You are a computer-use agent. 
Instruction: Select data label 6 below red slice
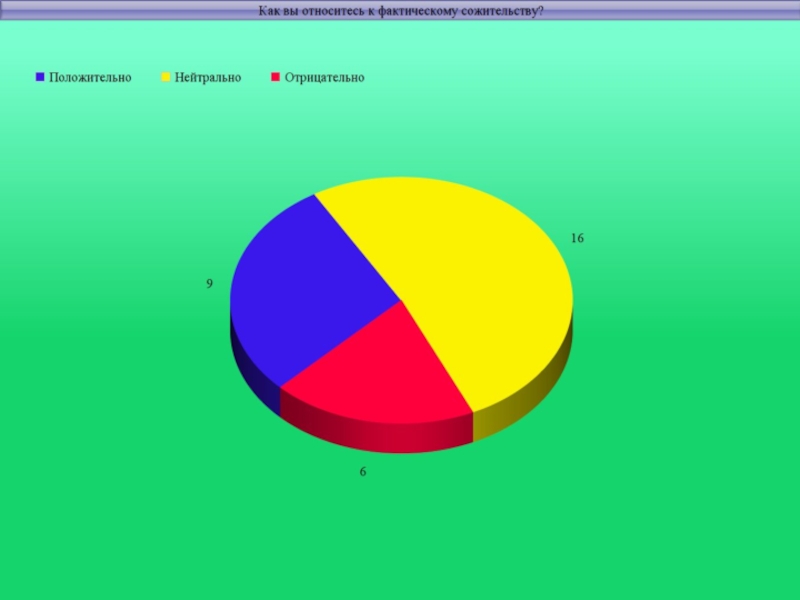click(x=363, y=470)
